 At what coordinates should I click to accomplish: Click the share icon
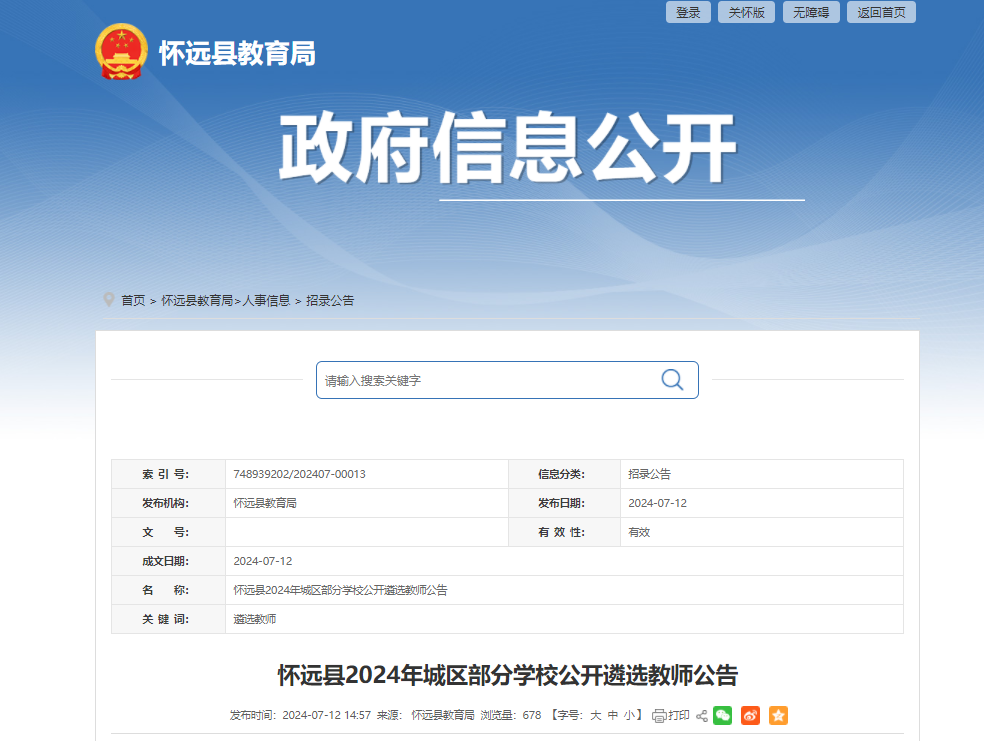click(x=702, y=716)
